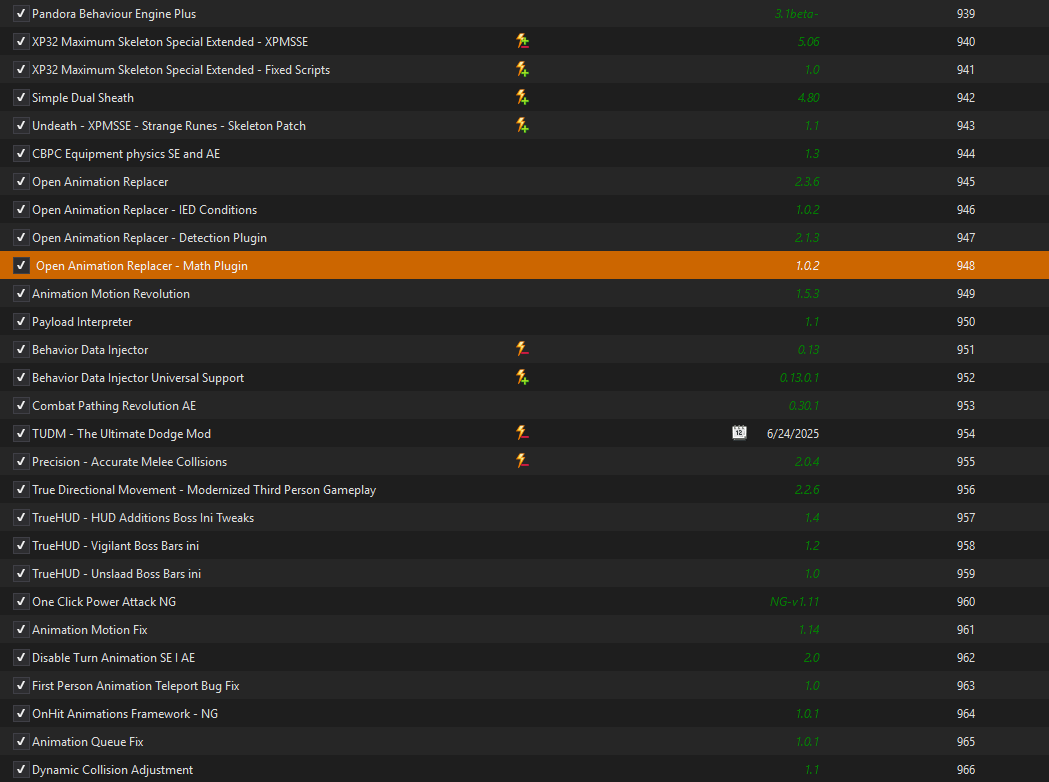Click version 2.3.6 of Open Animation Replacer
The width and height of the screenshot is (1049, 782).
807,182
